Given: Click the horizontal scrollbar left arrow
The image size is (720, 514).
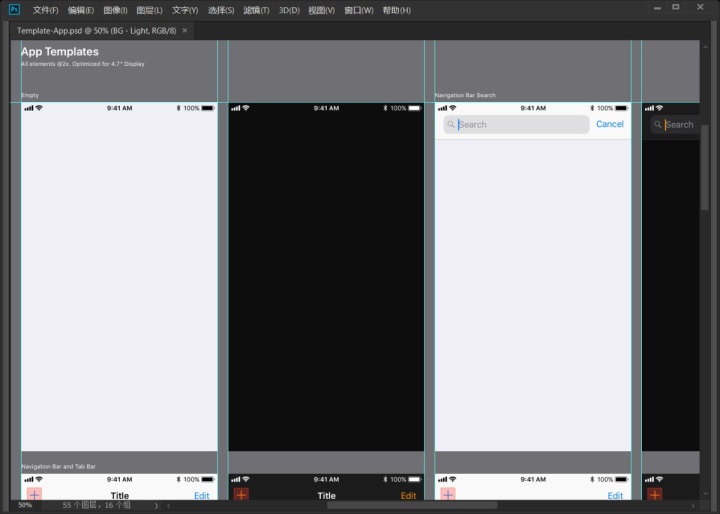Looking at the screenshot, I should click(x=168, y=505).
